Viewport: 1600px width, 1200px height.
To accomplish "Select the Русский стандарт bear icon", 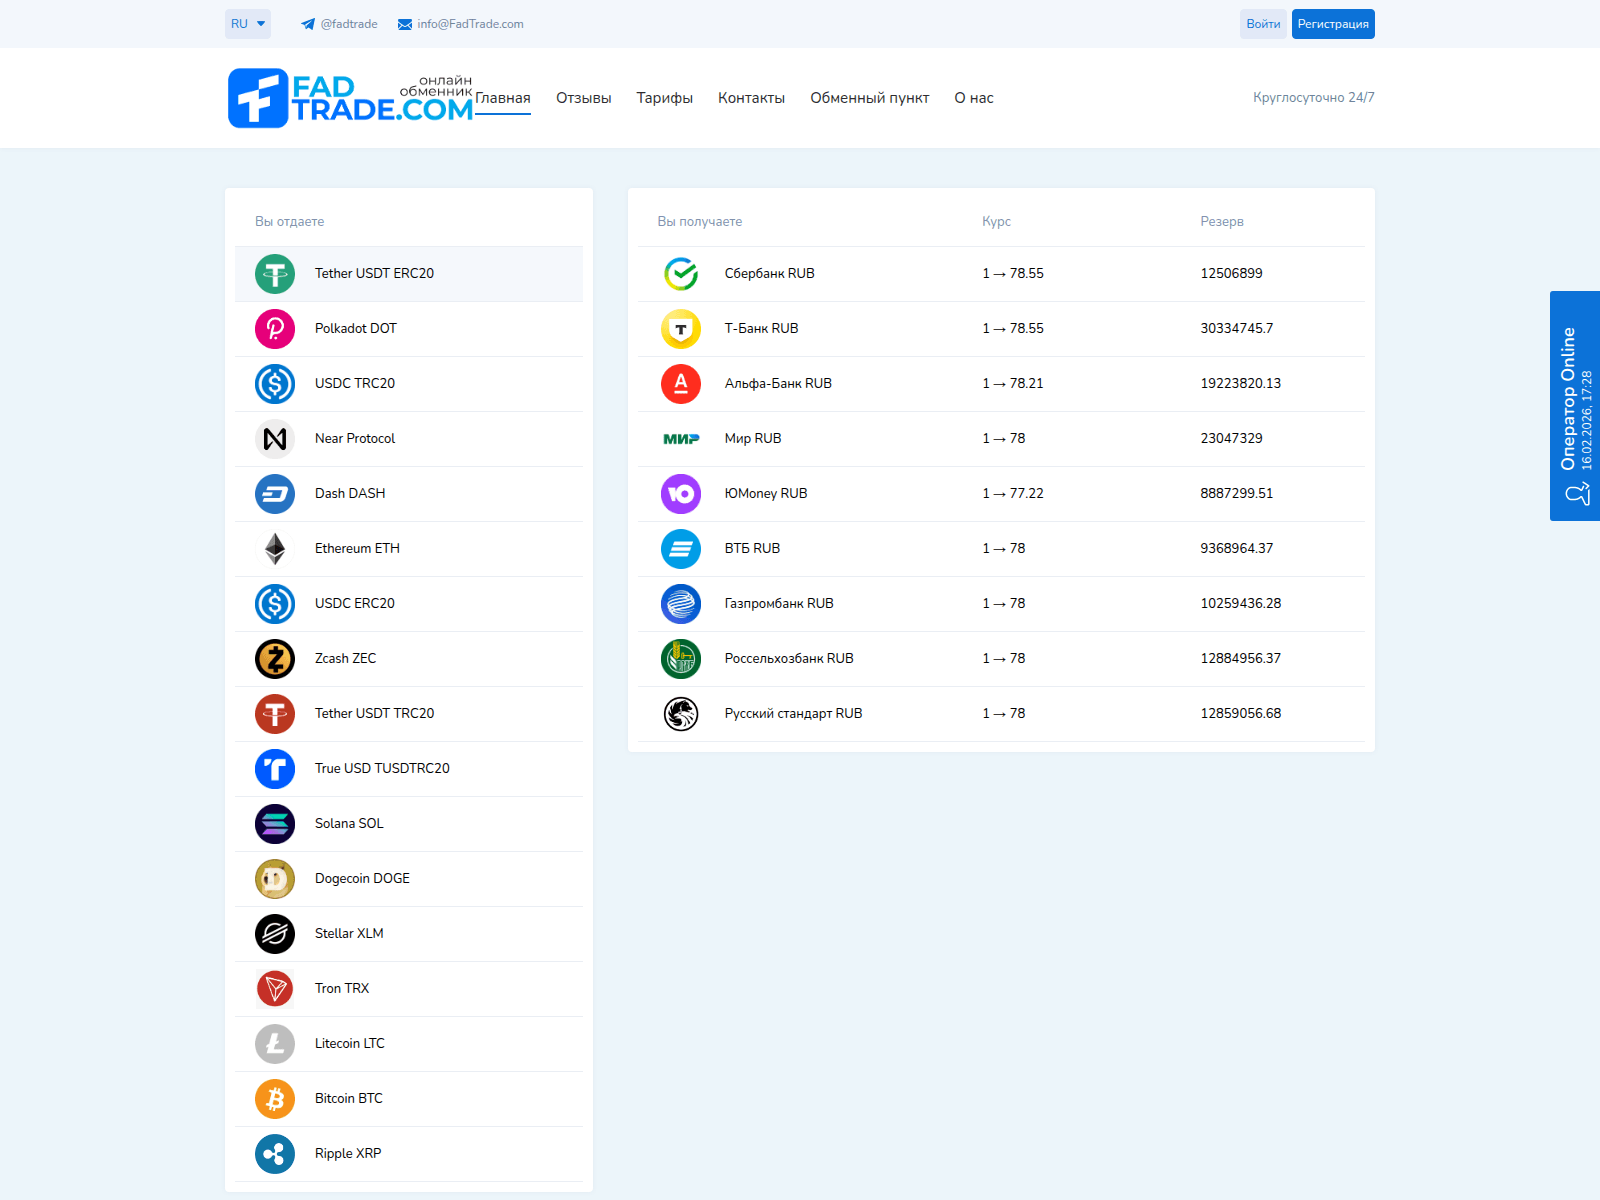I will pos(681,714).
